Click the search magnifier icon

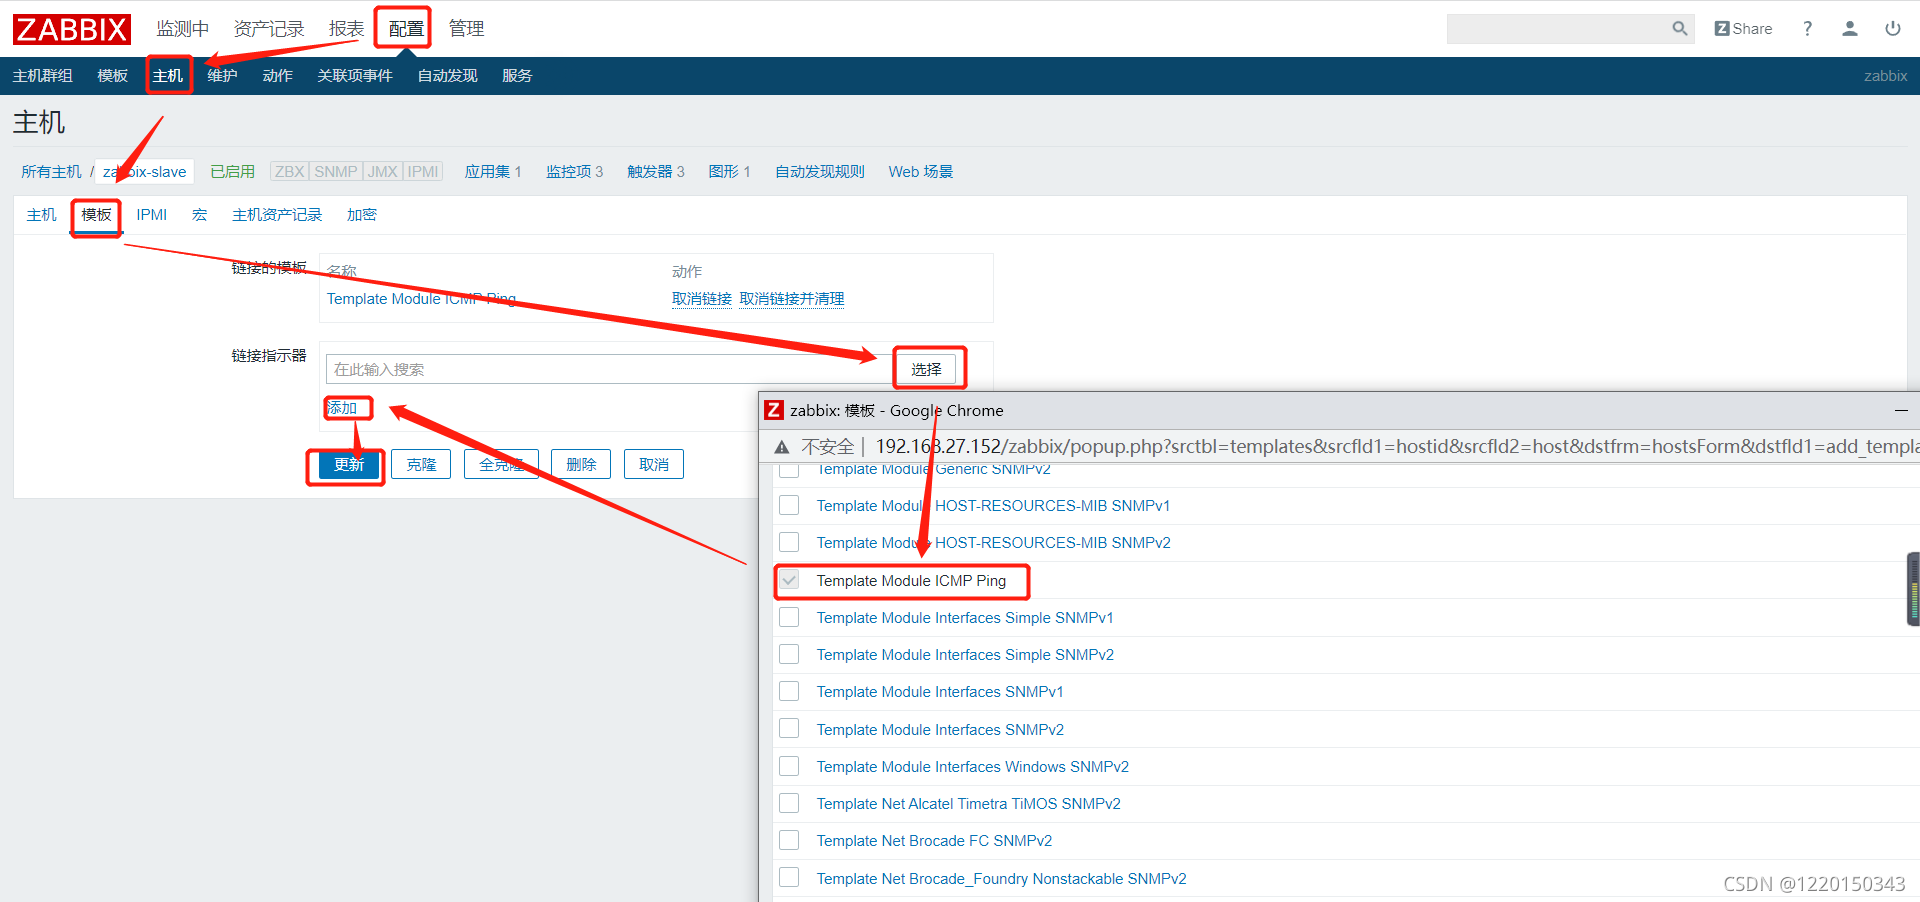point(1680,29)
